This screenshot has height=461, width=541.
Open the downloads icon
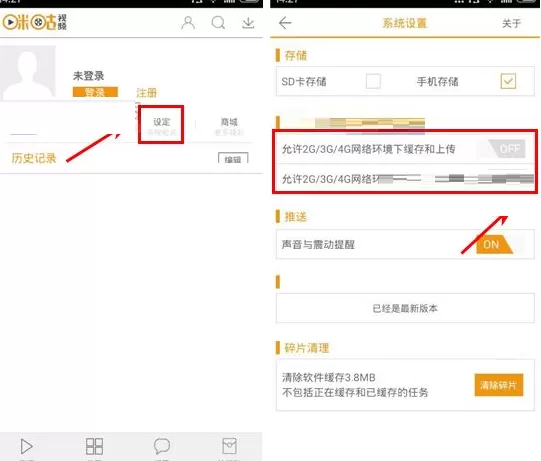pos(248,23)
